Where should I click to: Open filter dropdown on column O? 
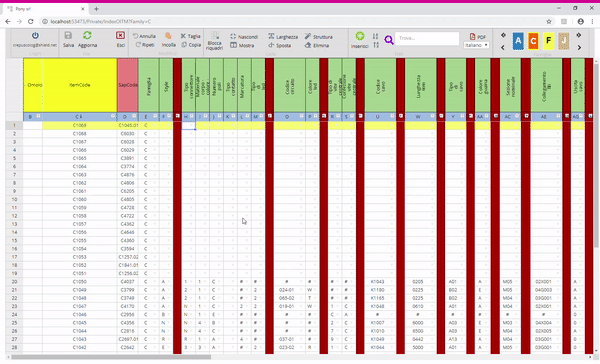tap(302, 116)
